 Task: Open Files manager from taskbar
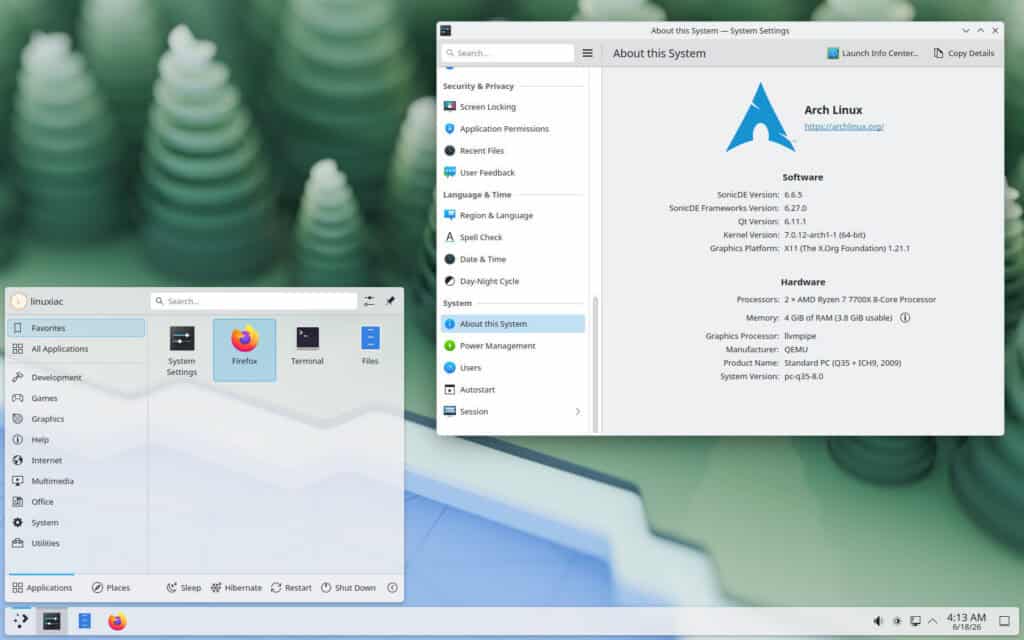[84, 621]
